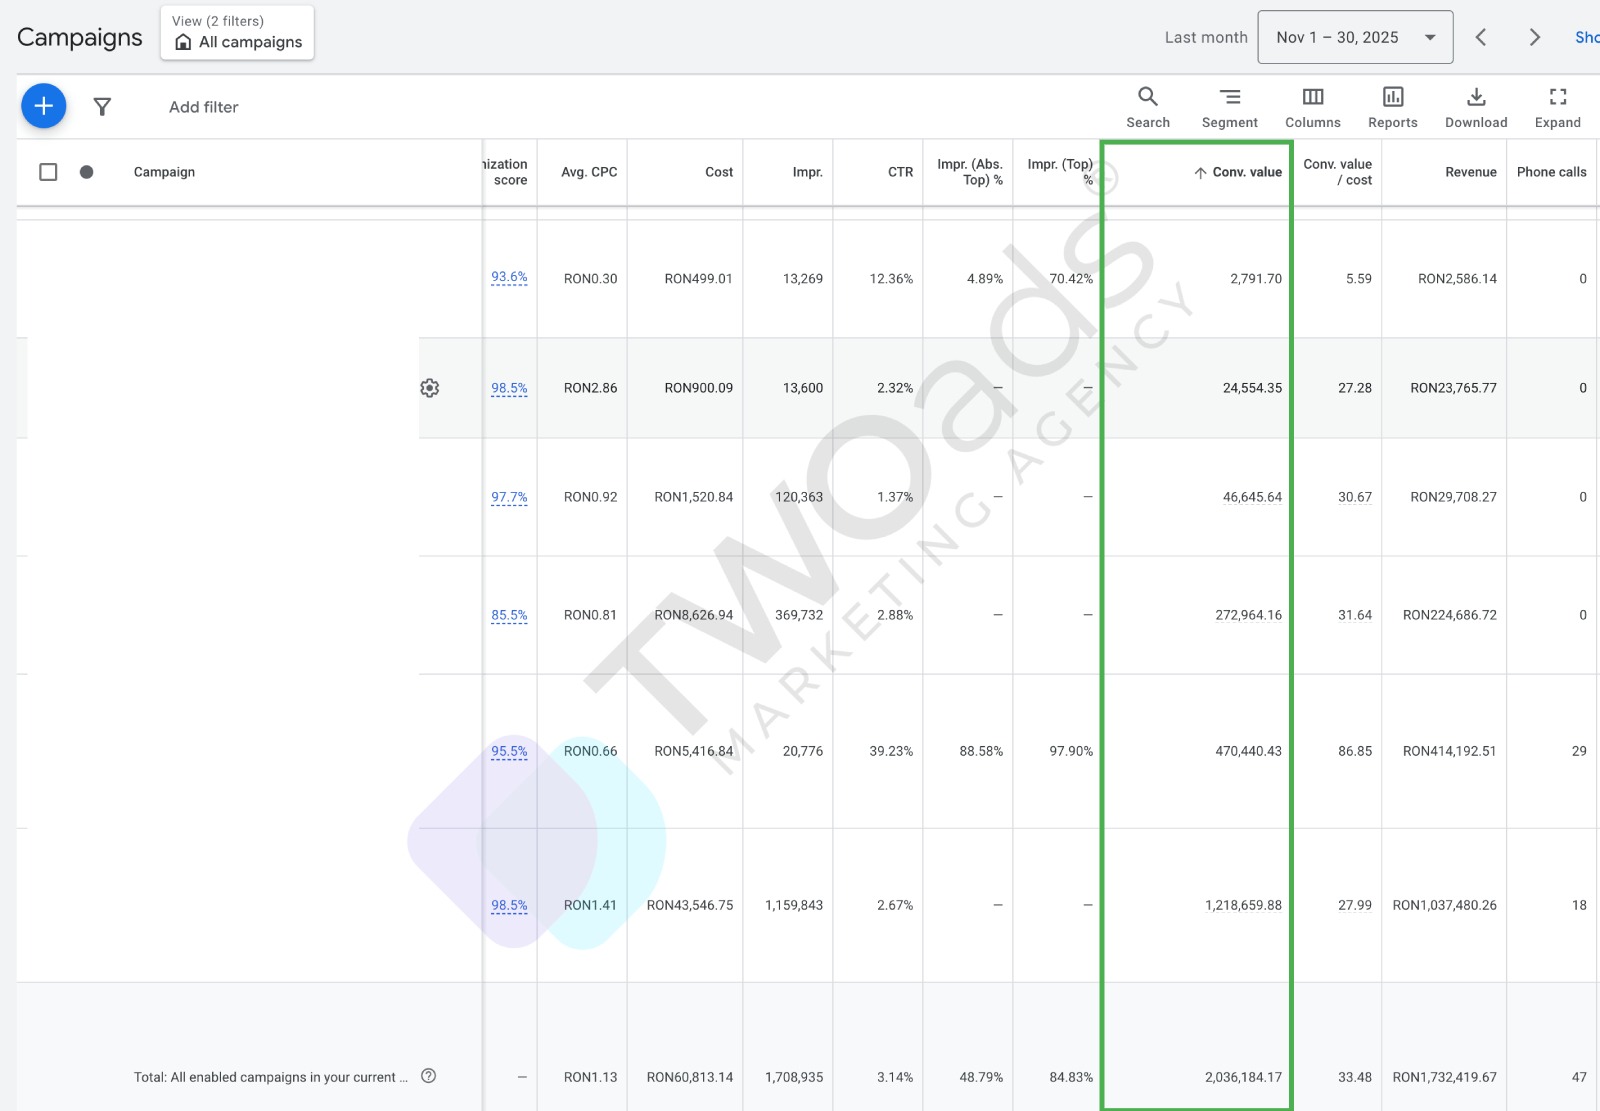Go to the next date range
Viewport: 1600px width, 1111px height.
(1534, 38)
